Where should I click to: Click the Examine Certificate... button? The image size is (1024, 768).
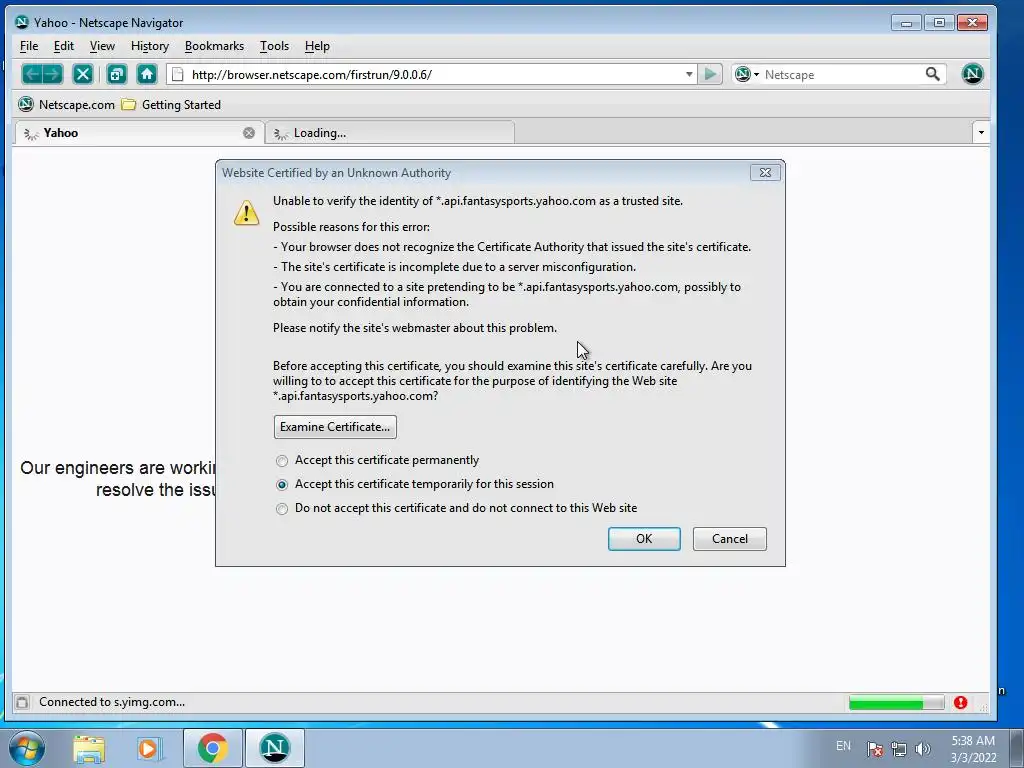[x=335, y=427]
